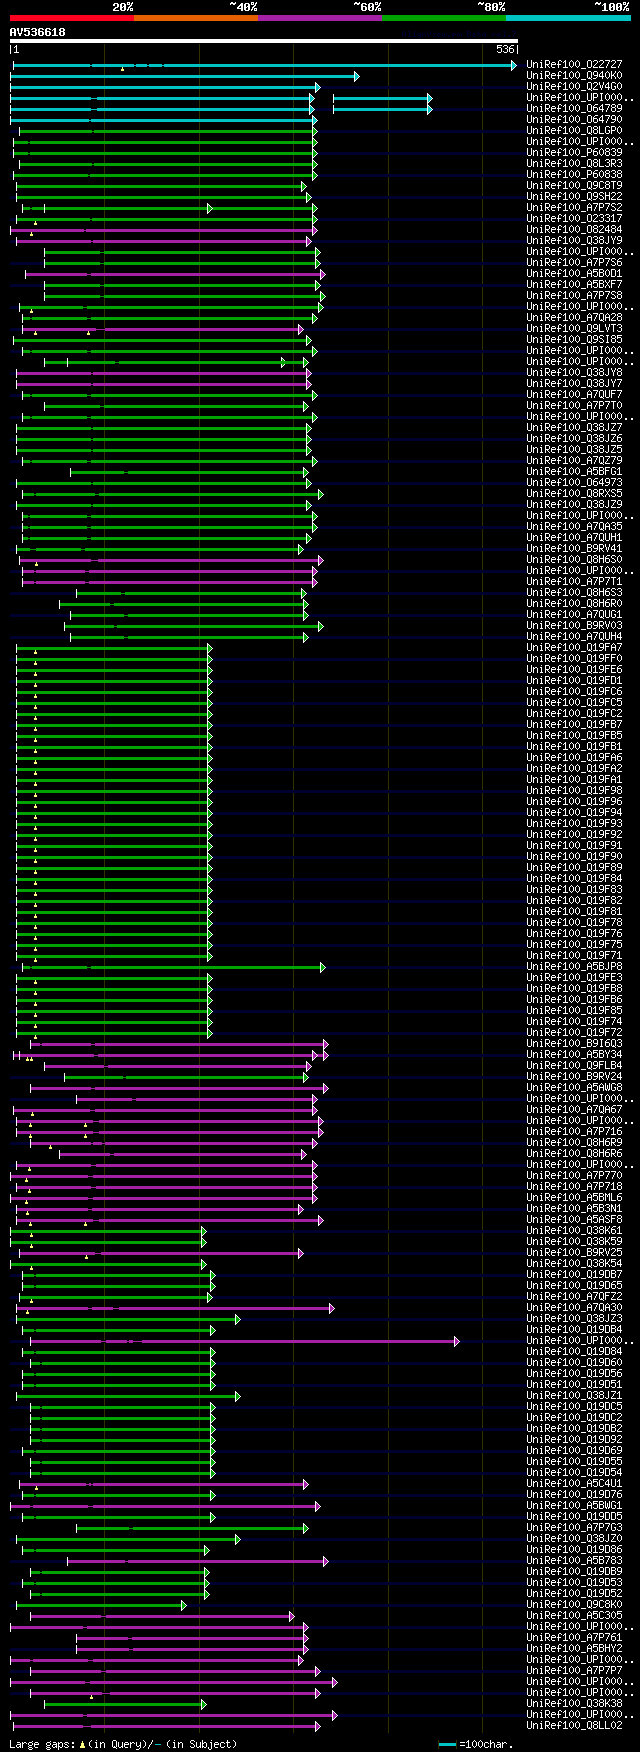Click label UniRef100_A5C4U1
The width and height of the screenshot is (640, 1752).
tap(574, 1484)
